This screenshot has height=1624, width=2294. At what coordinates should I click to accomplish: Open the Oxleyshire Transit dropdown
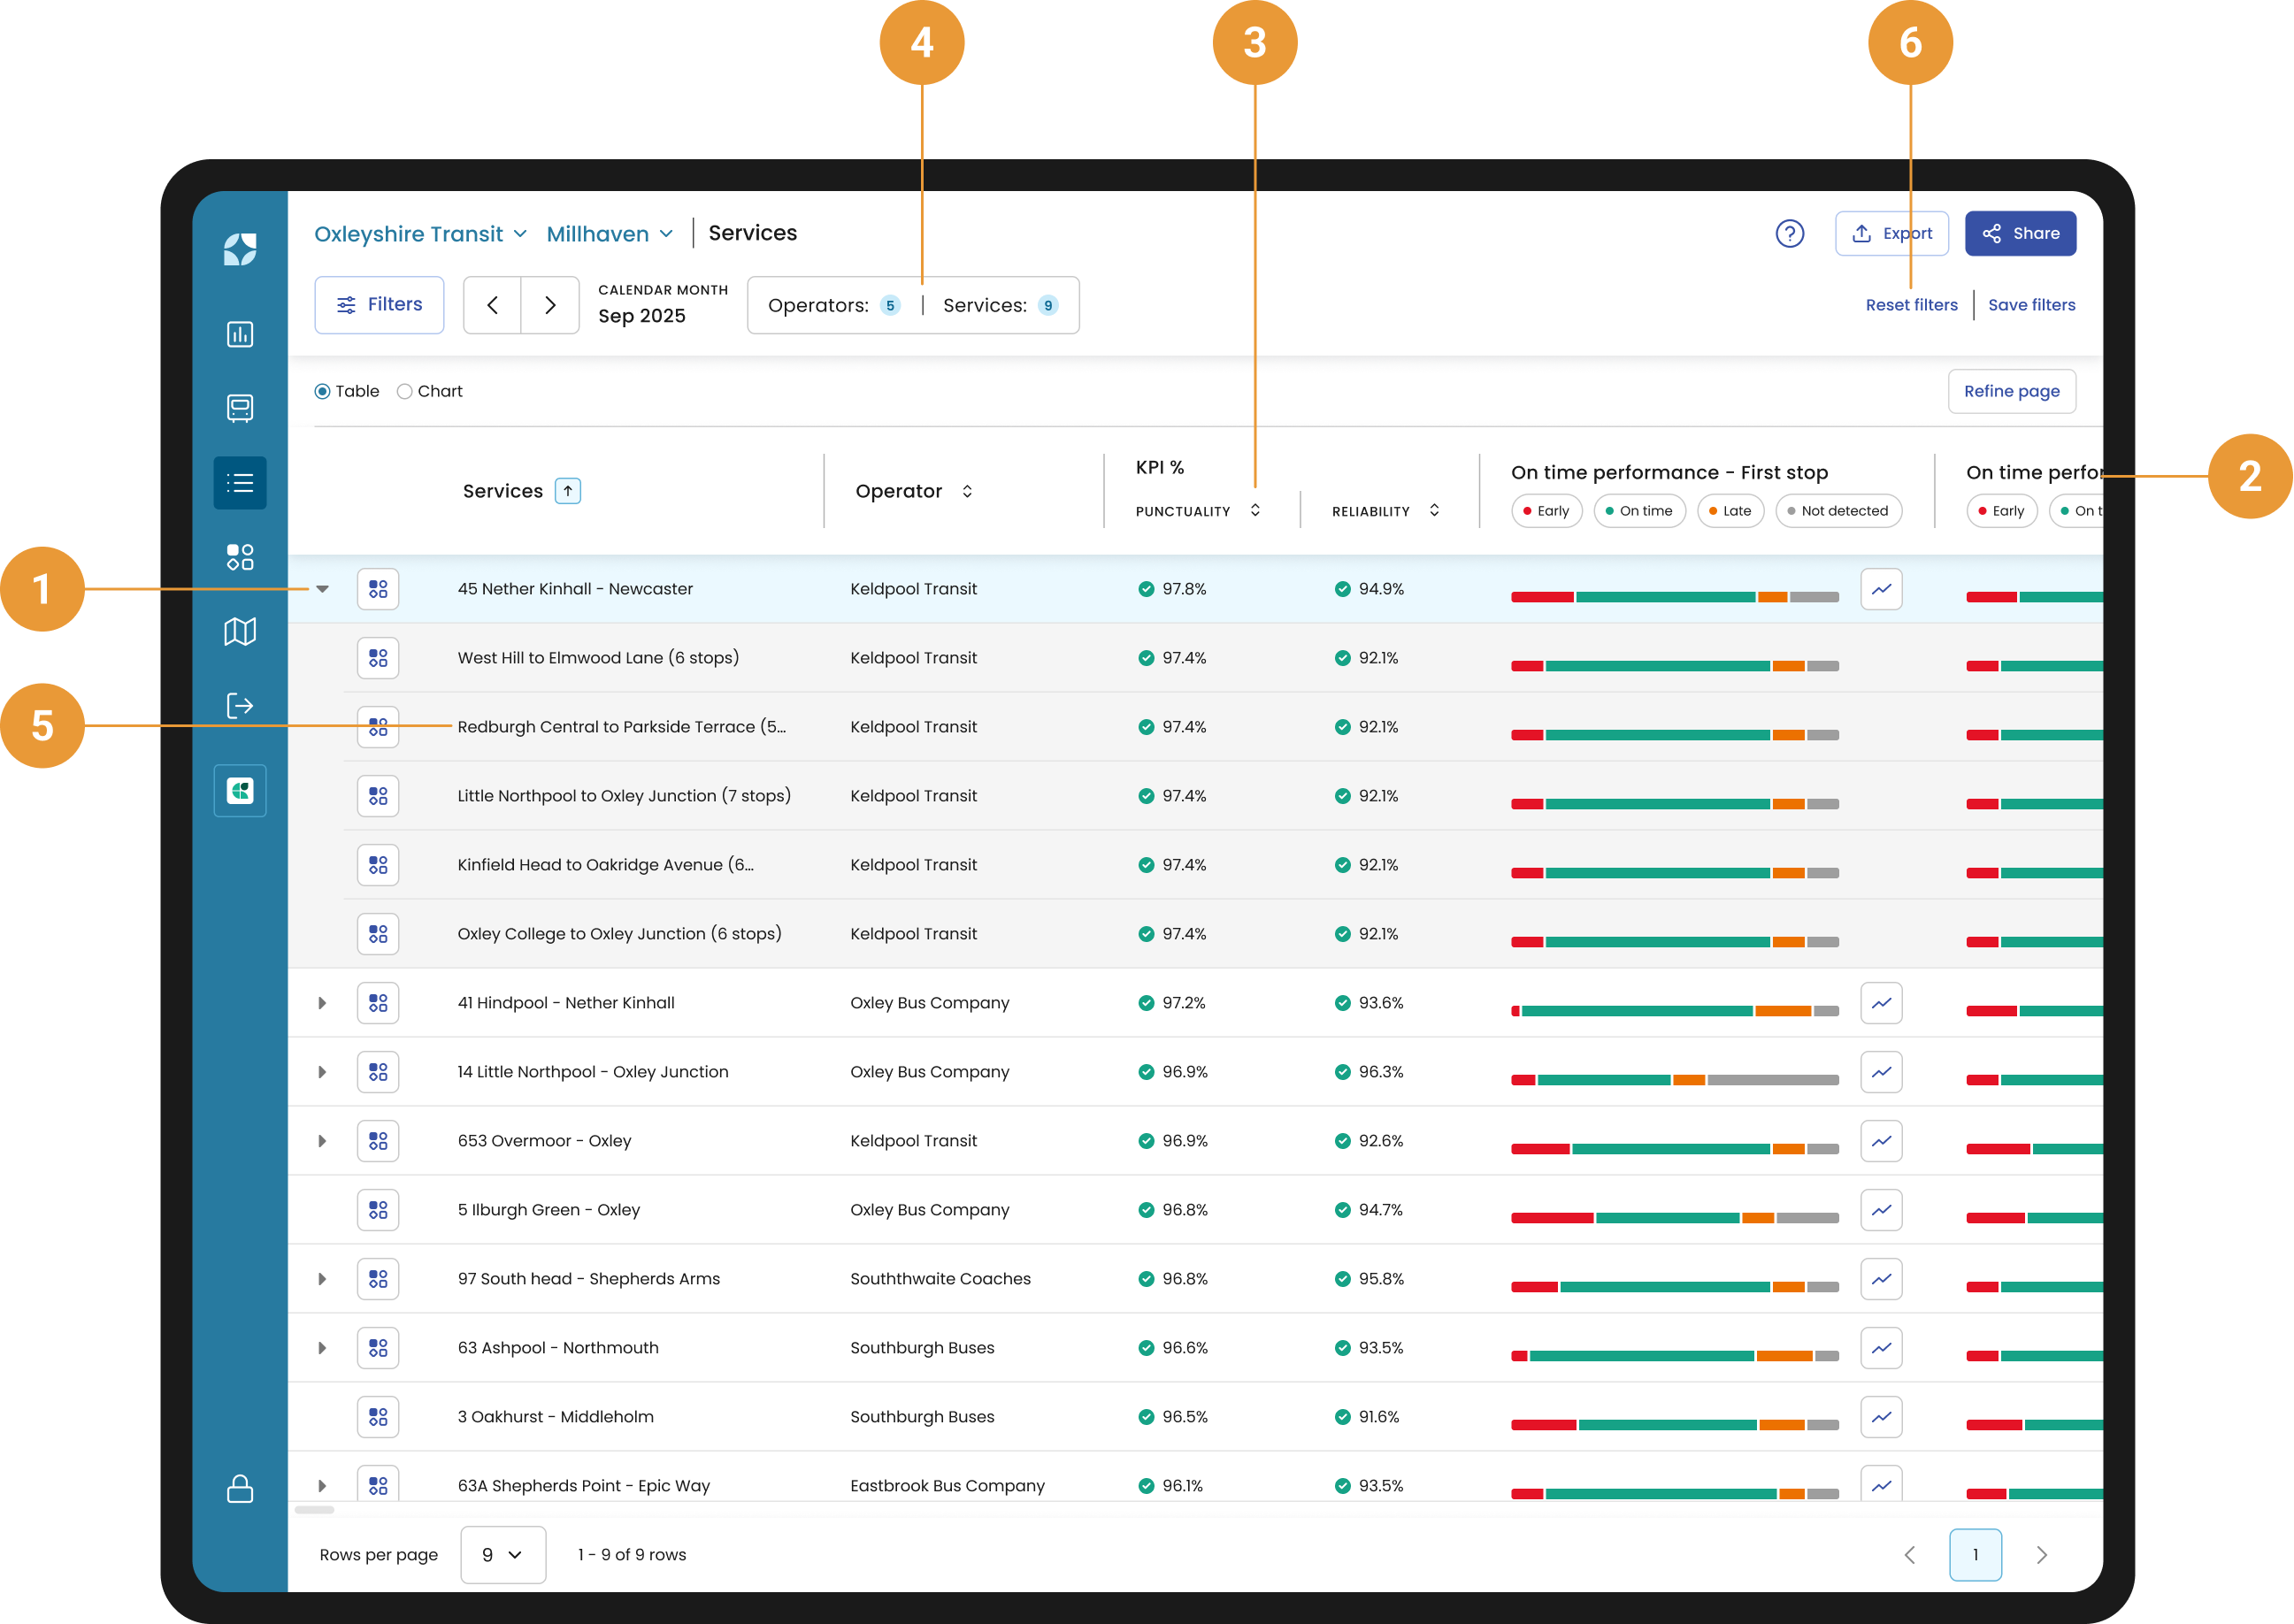[420, 234]
